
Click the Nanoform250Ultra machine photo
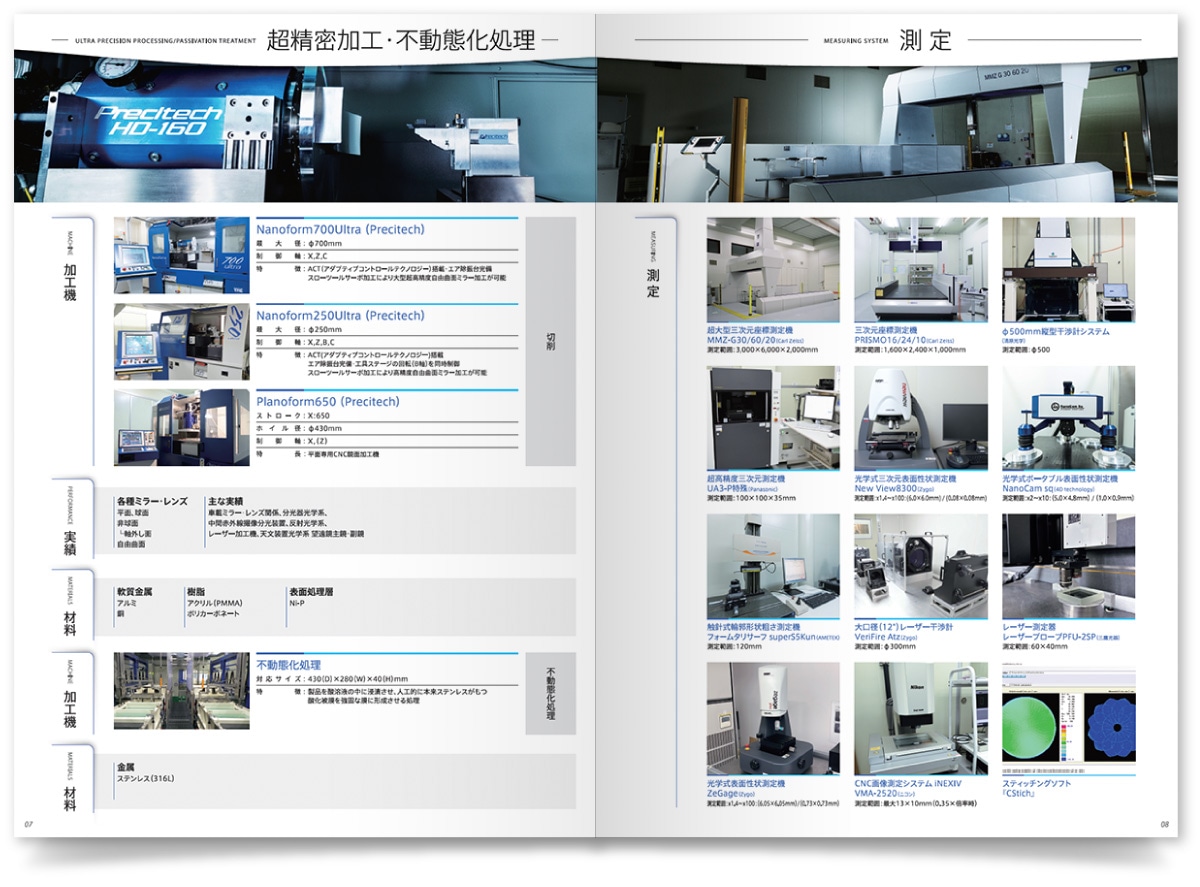(182, 342)
